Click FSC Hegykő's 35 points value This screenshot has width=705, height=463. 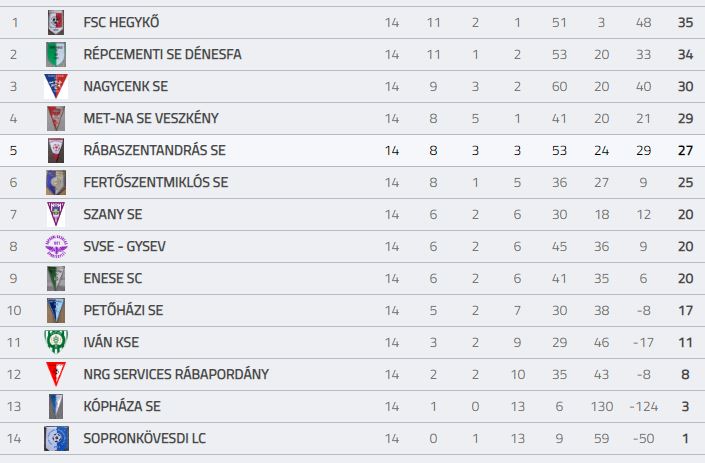685,22
